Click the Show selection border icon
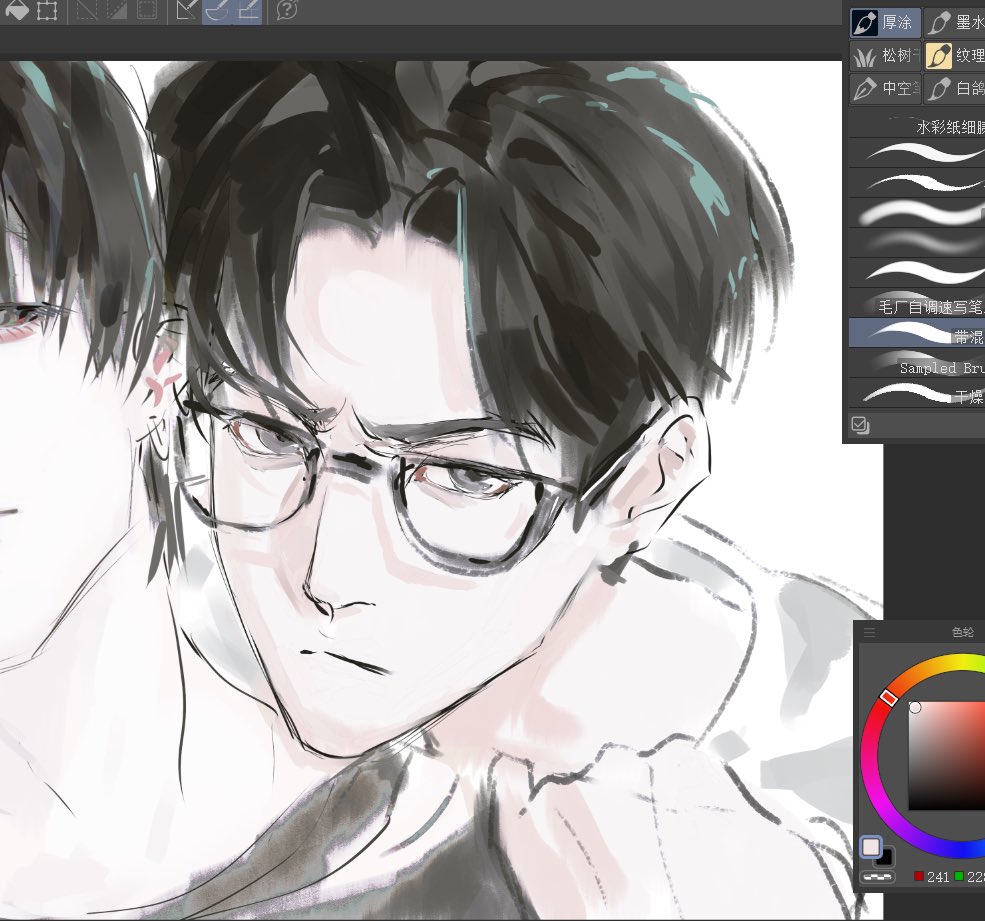This screenshot has width=985, height=921. tap(148, 9)
